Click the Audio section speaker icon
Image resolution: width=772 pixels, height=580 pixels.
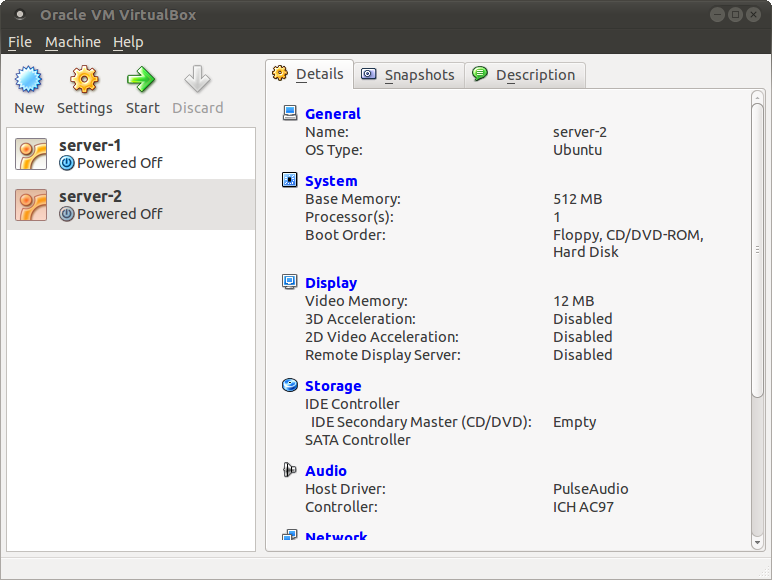(290, 470)
